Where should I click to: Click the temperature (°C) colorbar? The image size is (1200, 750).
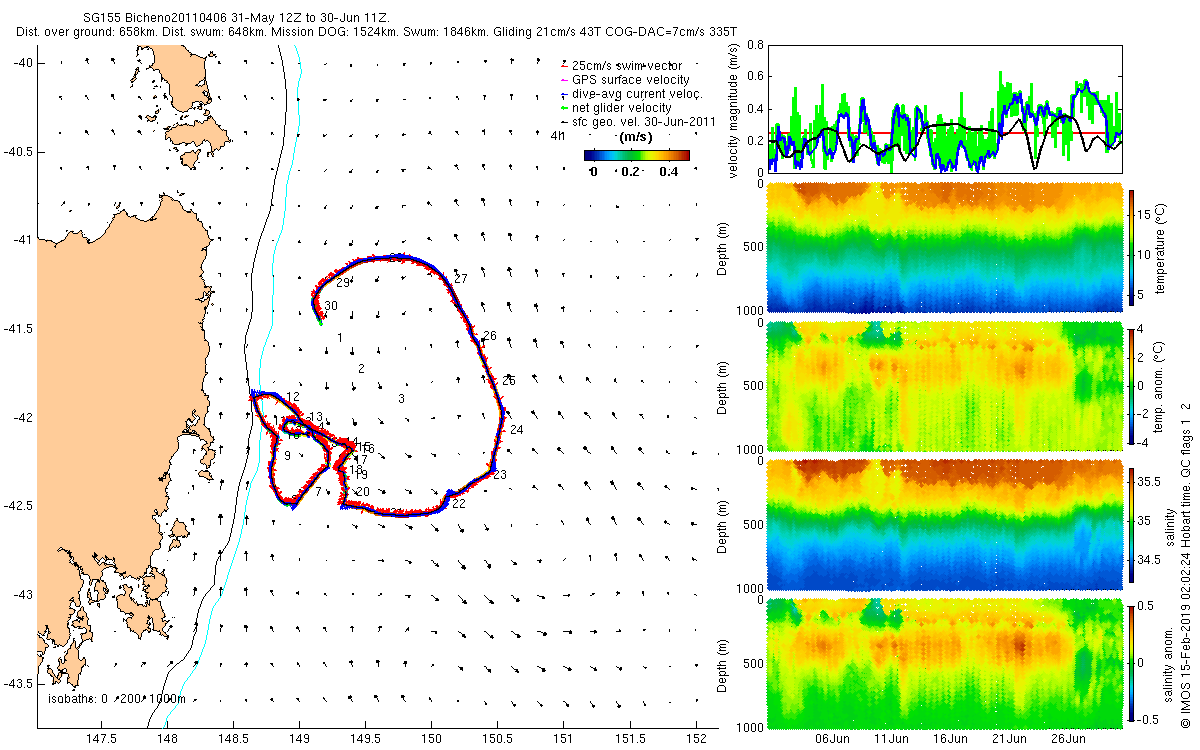point(1132,245)
